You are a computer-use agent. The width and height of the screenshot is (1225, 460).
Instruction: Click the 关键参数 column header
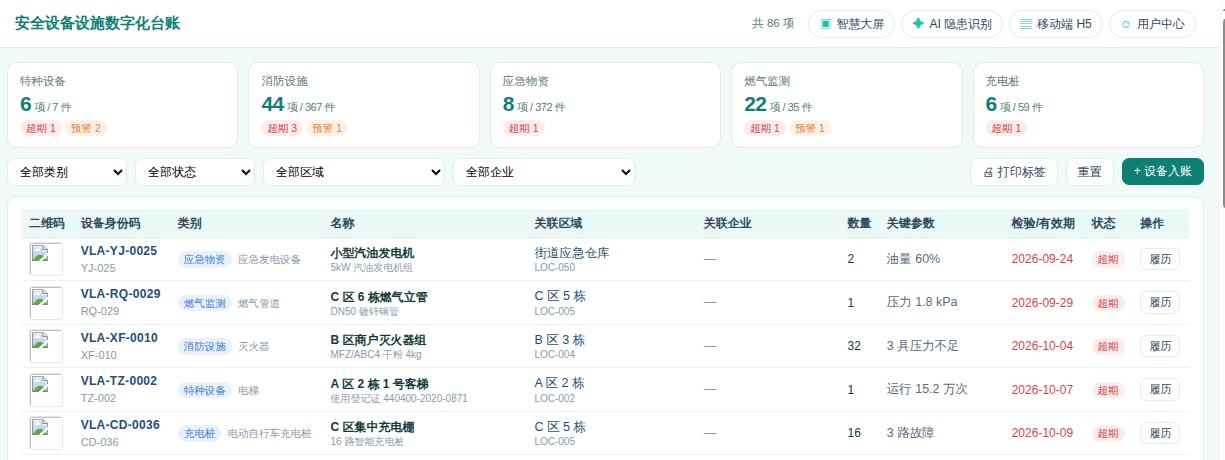coord(911,223)
